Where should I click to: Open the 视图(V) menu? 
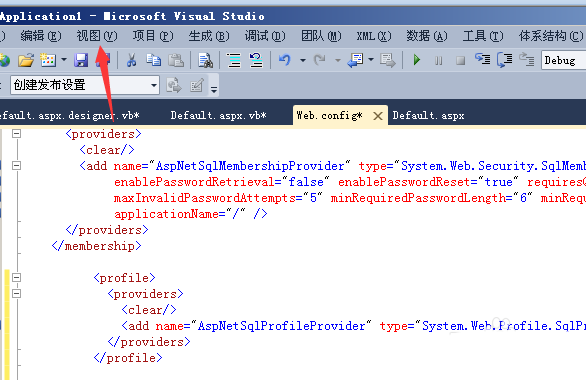pyautogui.click(x=97, y=36)
